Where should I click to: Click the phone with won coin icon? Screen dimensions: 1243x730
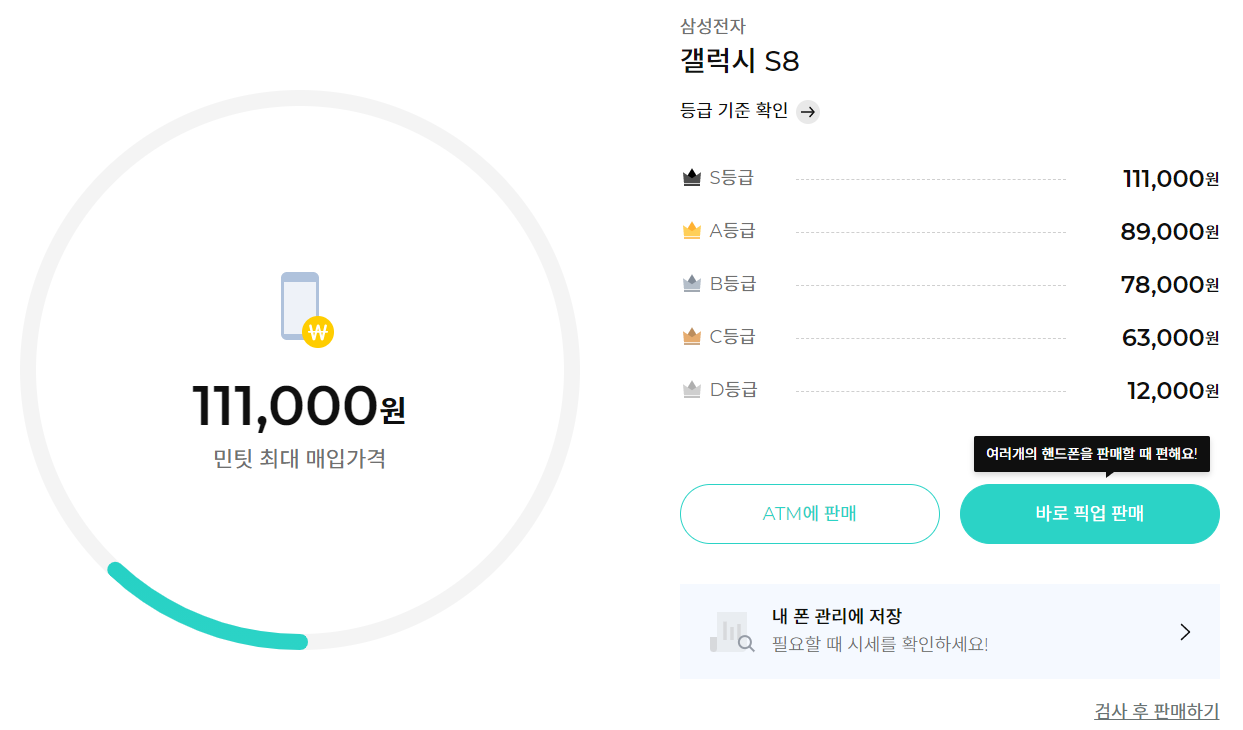[x=306, y=310]
